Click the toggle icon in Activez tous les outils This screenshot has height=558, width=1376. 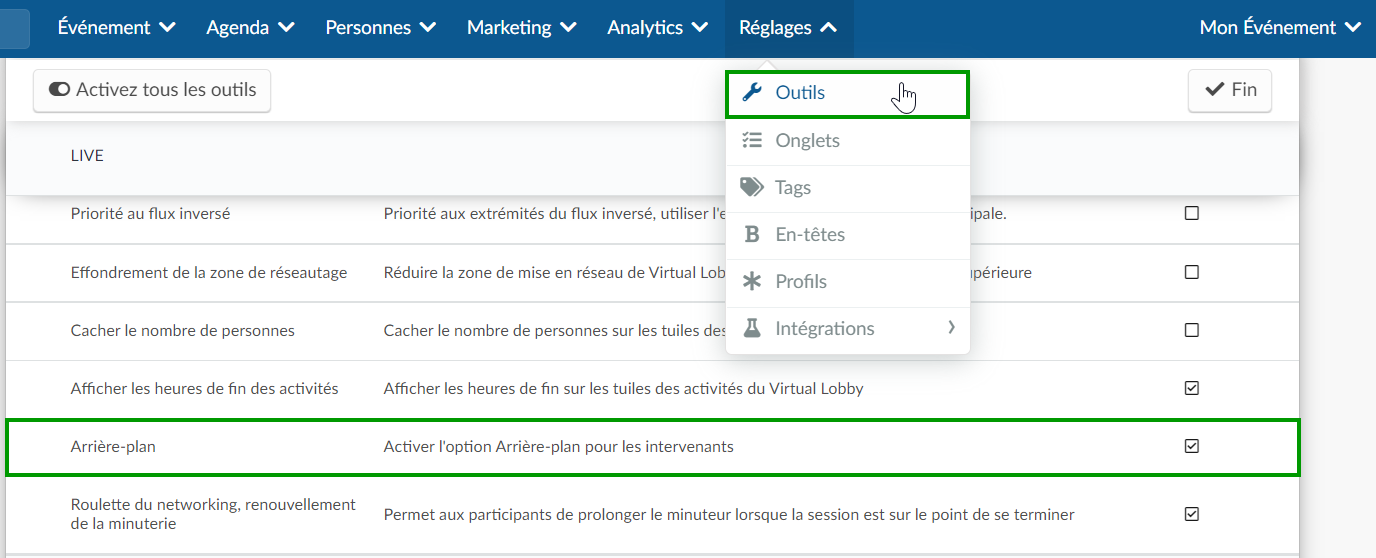[x=59, y=90]
